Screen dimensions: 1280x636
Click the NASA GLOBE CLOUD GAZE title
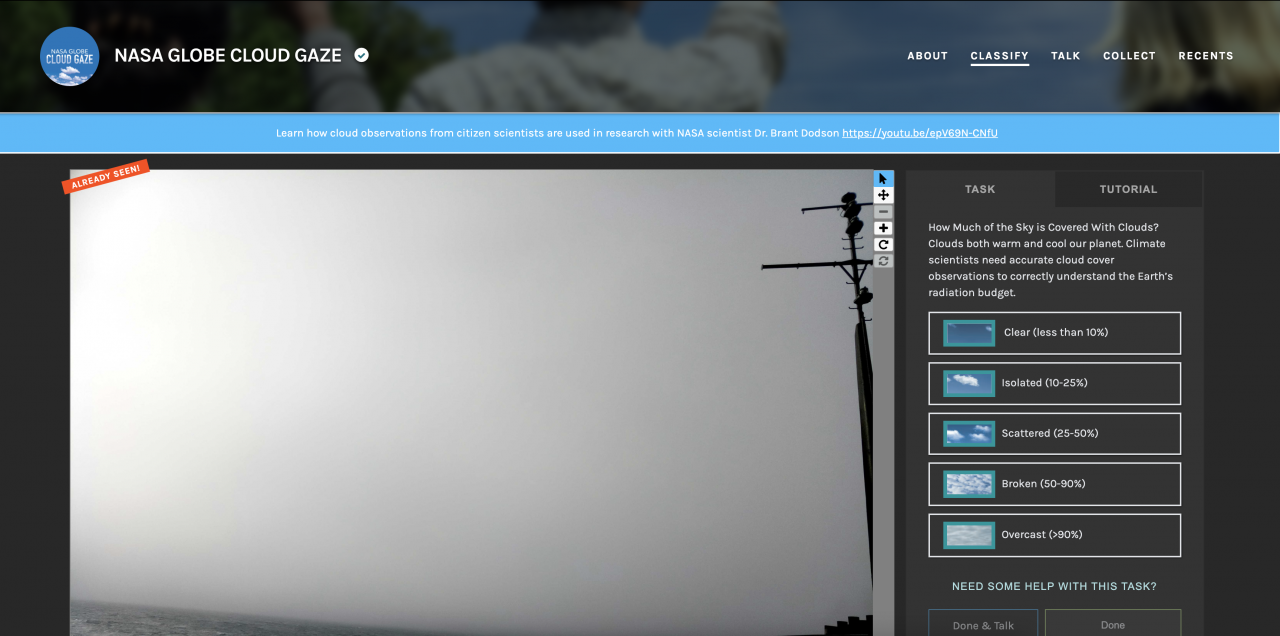click(x=228, y=56)
